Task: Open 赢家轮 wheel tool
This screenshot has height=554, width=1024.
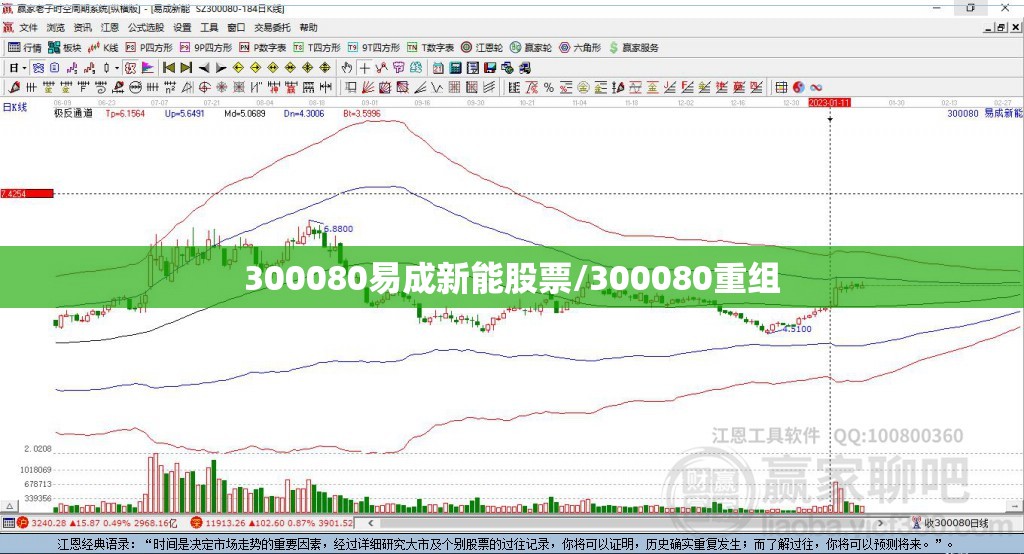Action: point(531,48)
